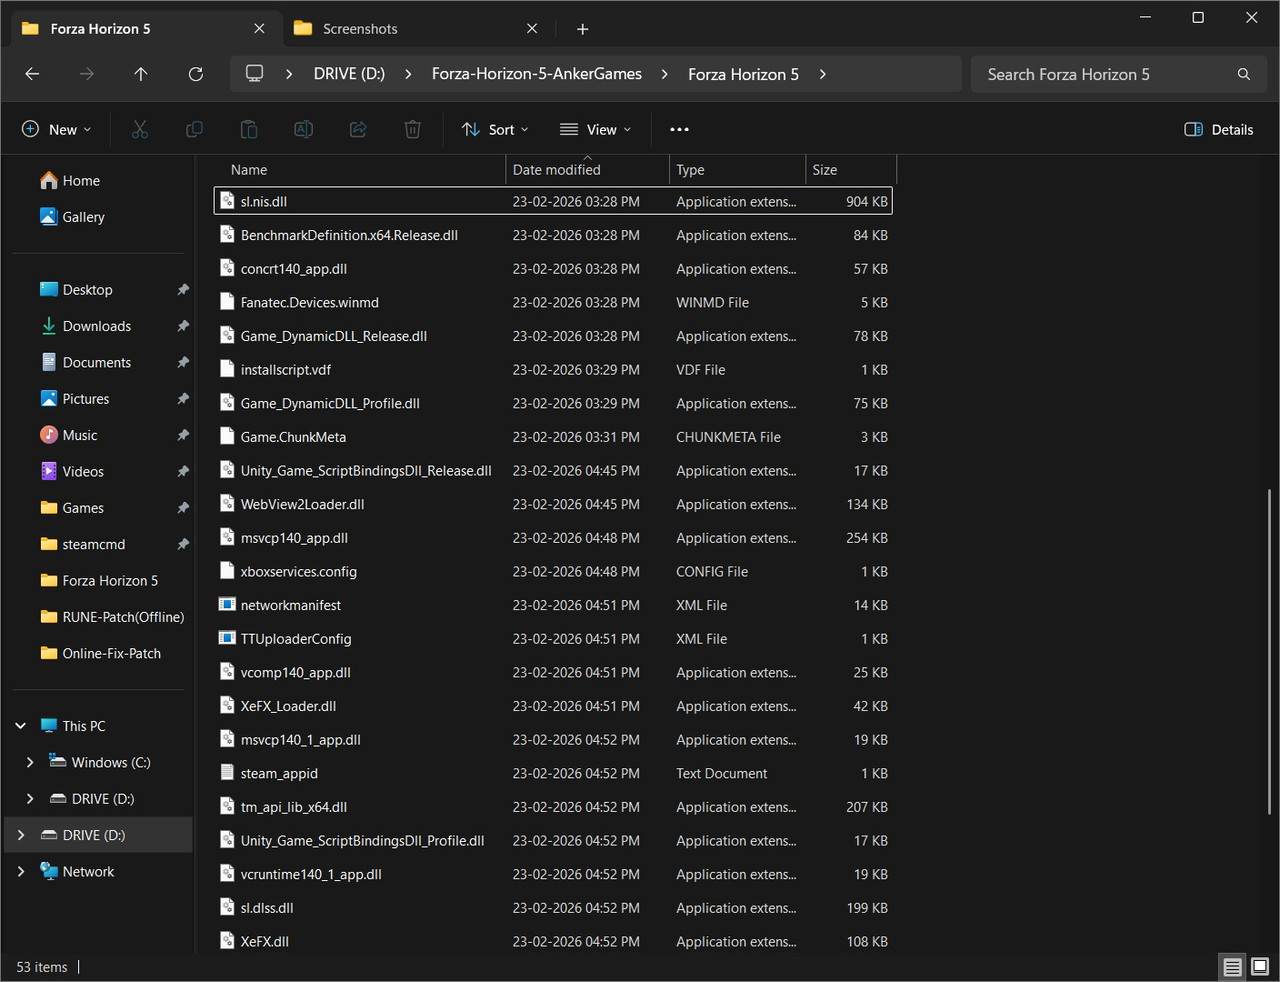Unpin Documents from Quick access
The image size is (1280, 982).
click(183, 362)
